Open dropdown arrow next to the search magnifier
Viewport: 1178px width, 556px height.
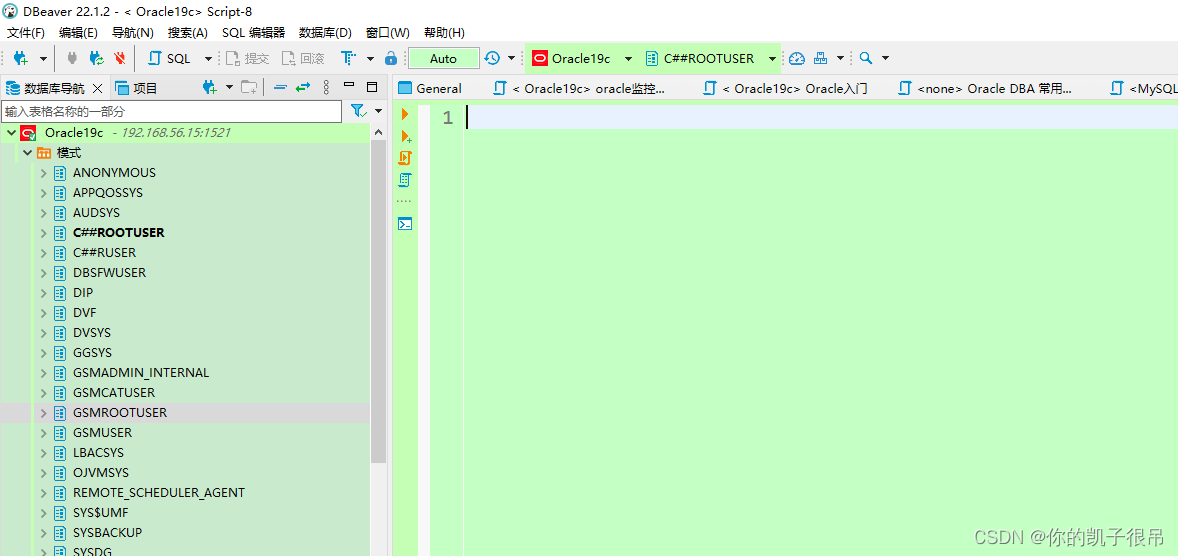point(886,59)
